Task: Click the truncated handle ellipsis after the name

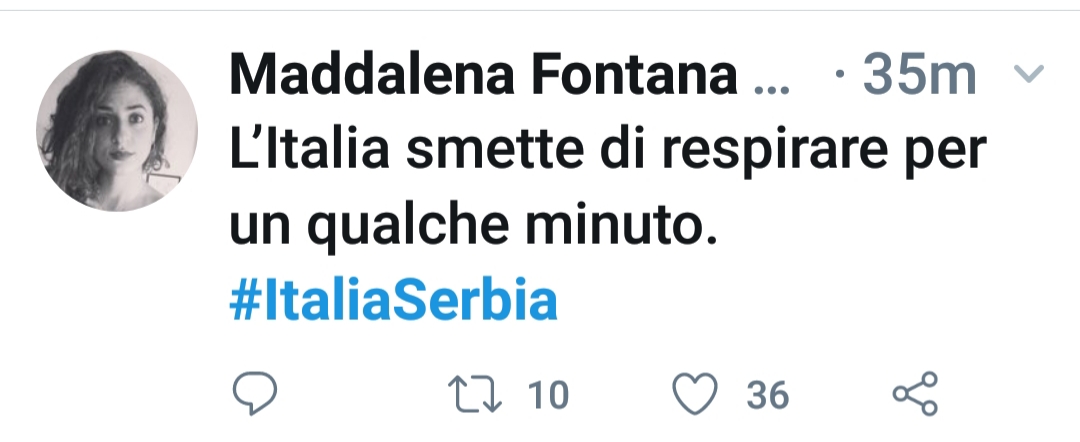Action: (769, 78)
